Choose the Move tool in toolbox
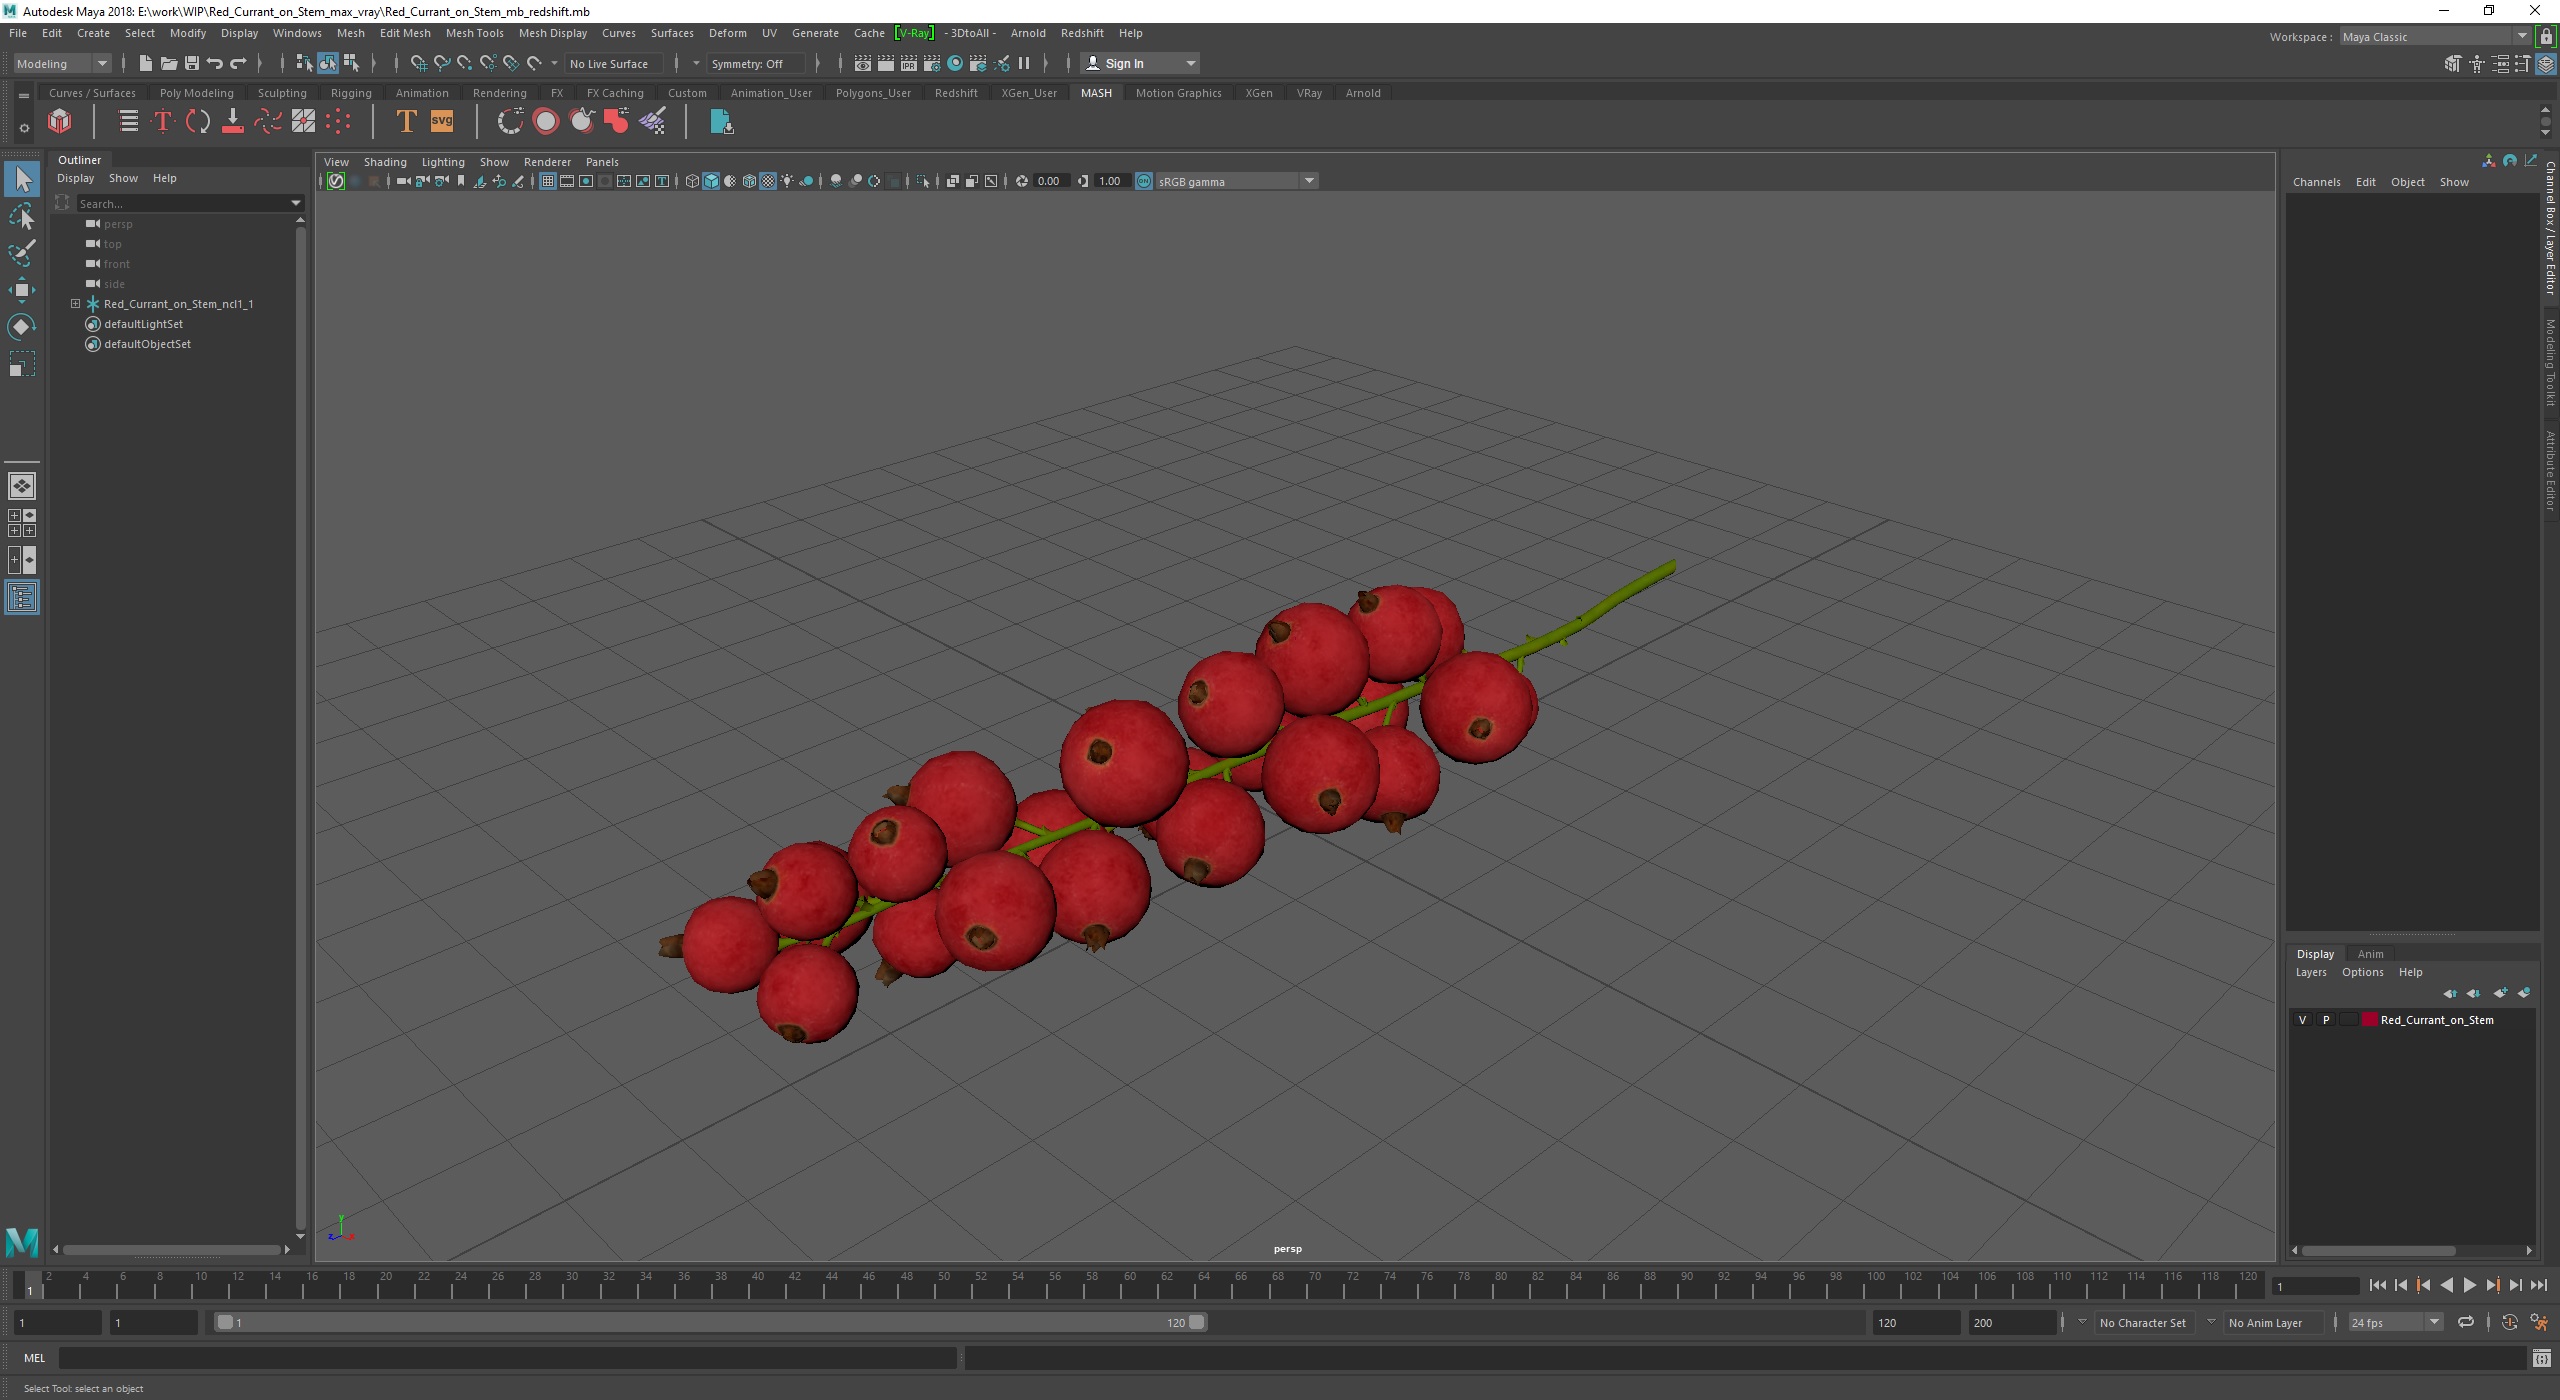Screen dimensions: 2560x1400 point(22,290)
